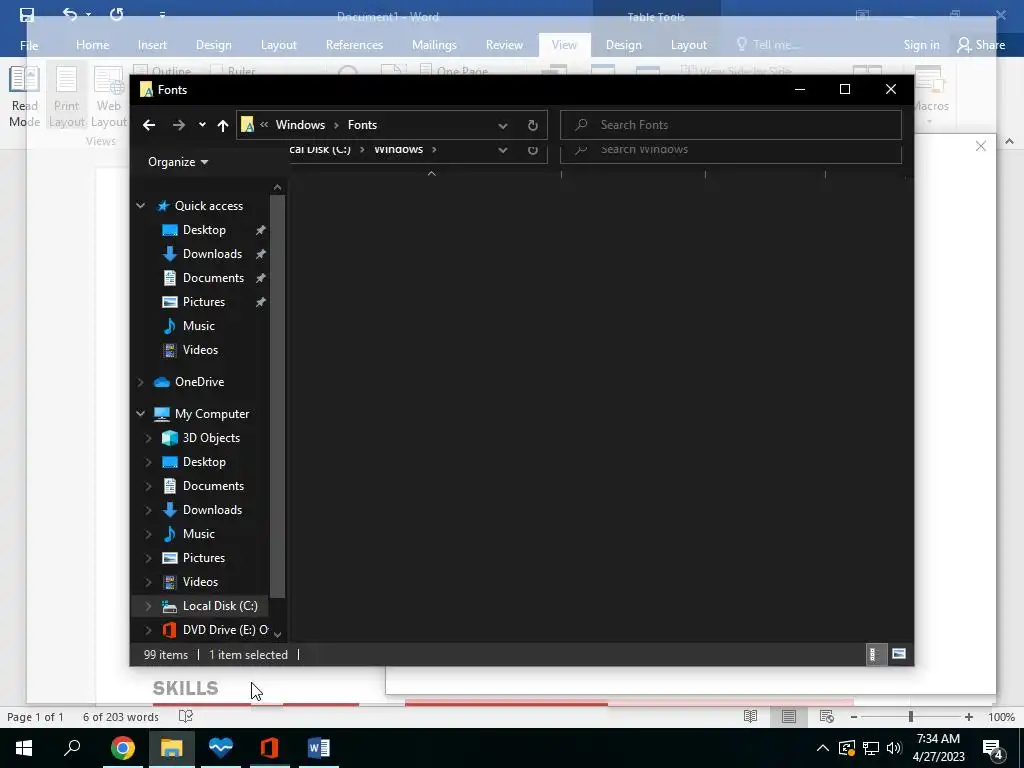Select Music under Quick access

(x=198, y=326)
